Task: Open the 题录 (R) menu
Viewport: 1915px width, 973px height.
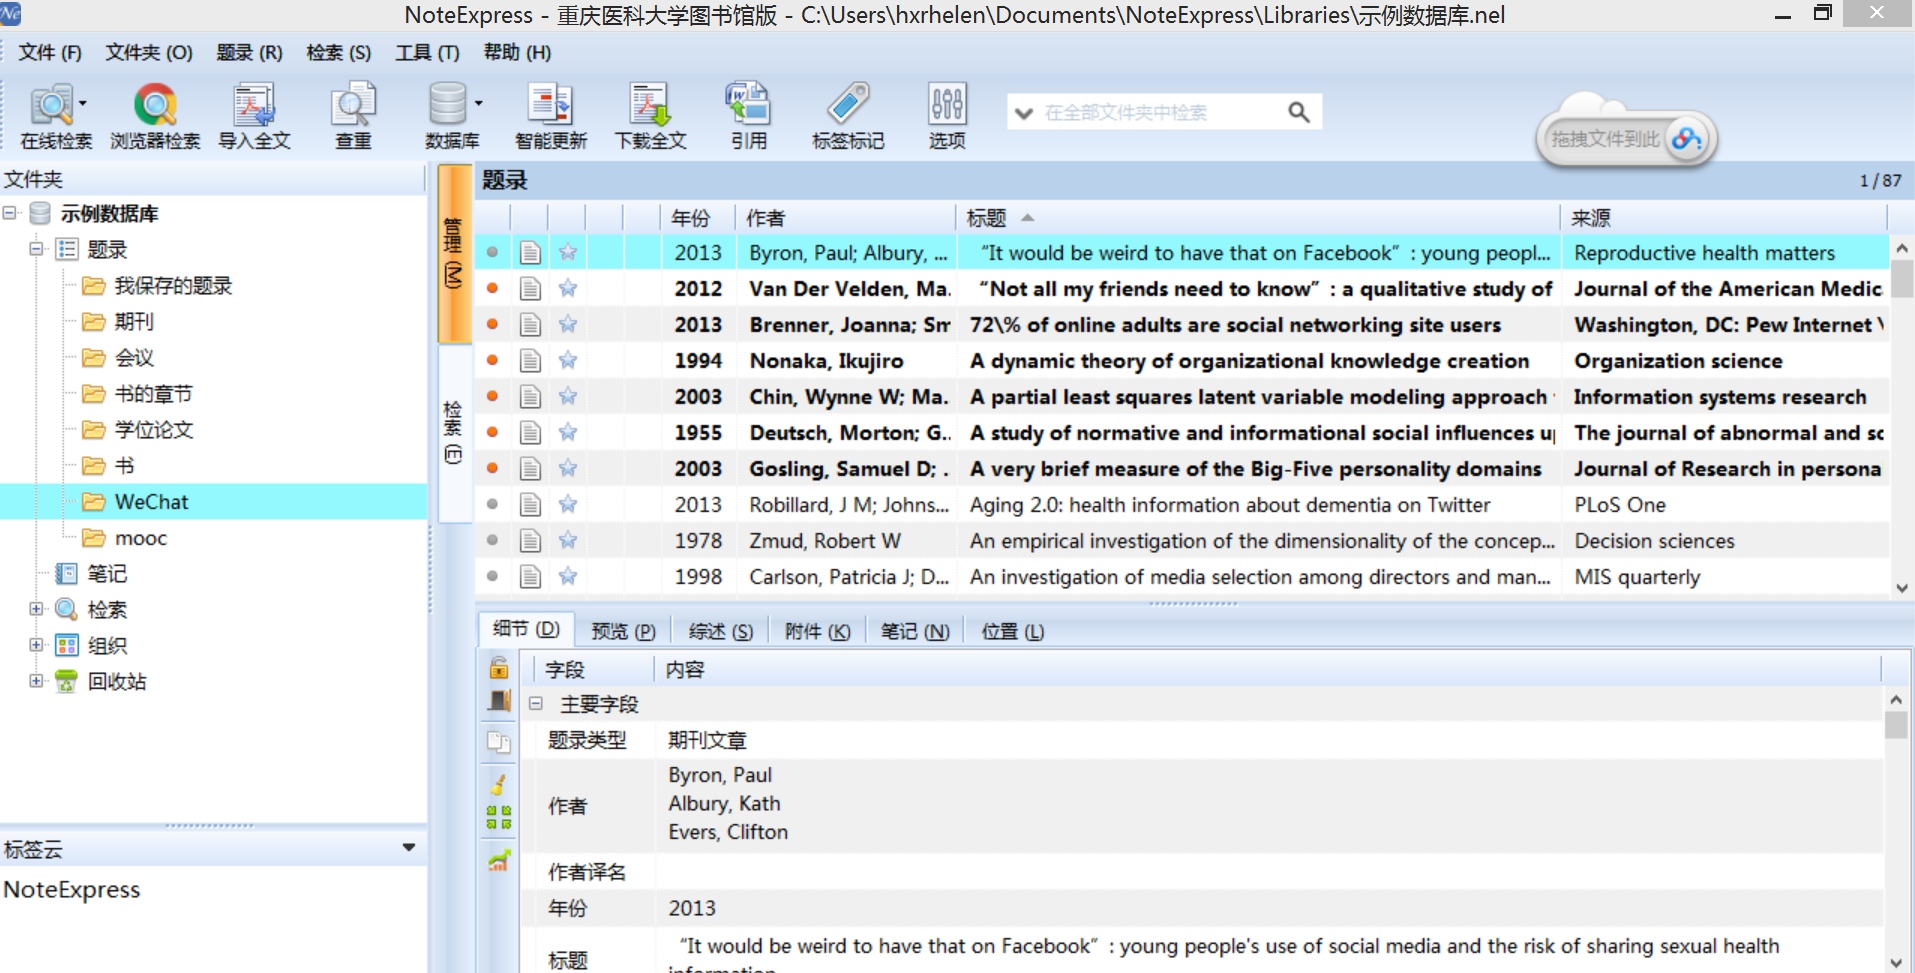Action: pos(249,53)
